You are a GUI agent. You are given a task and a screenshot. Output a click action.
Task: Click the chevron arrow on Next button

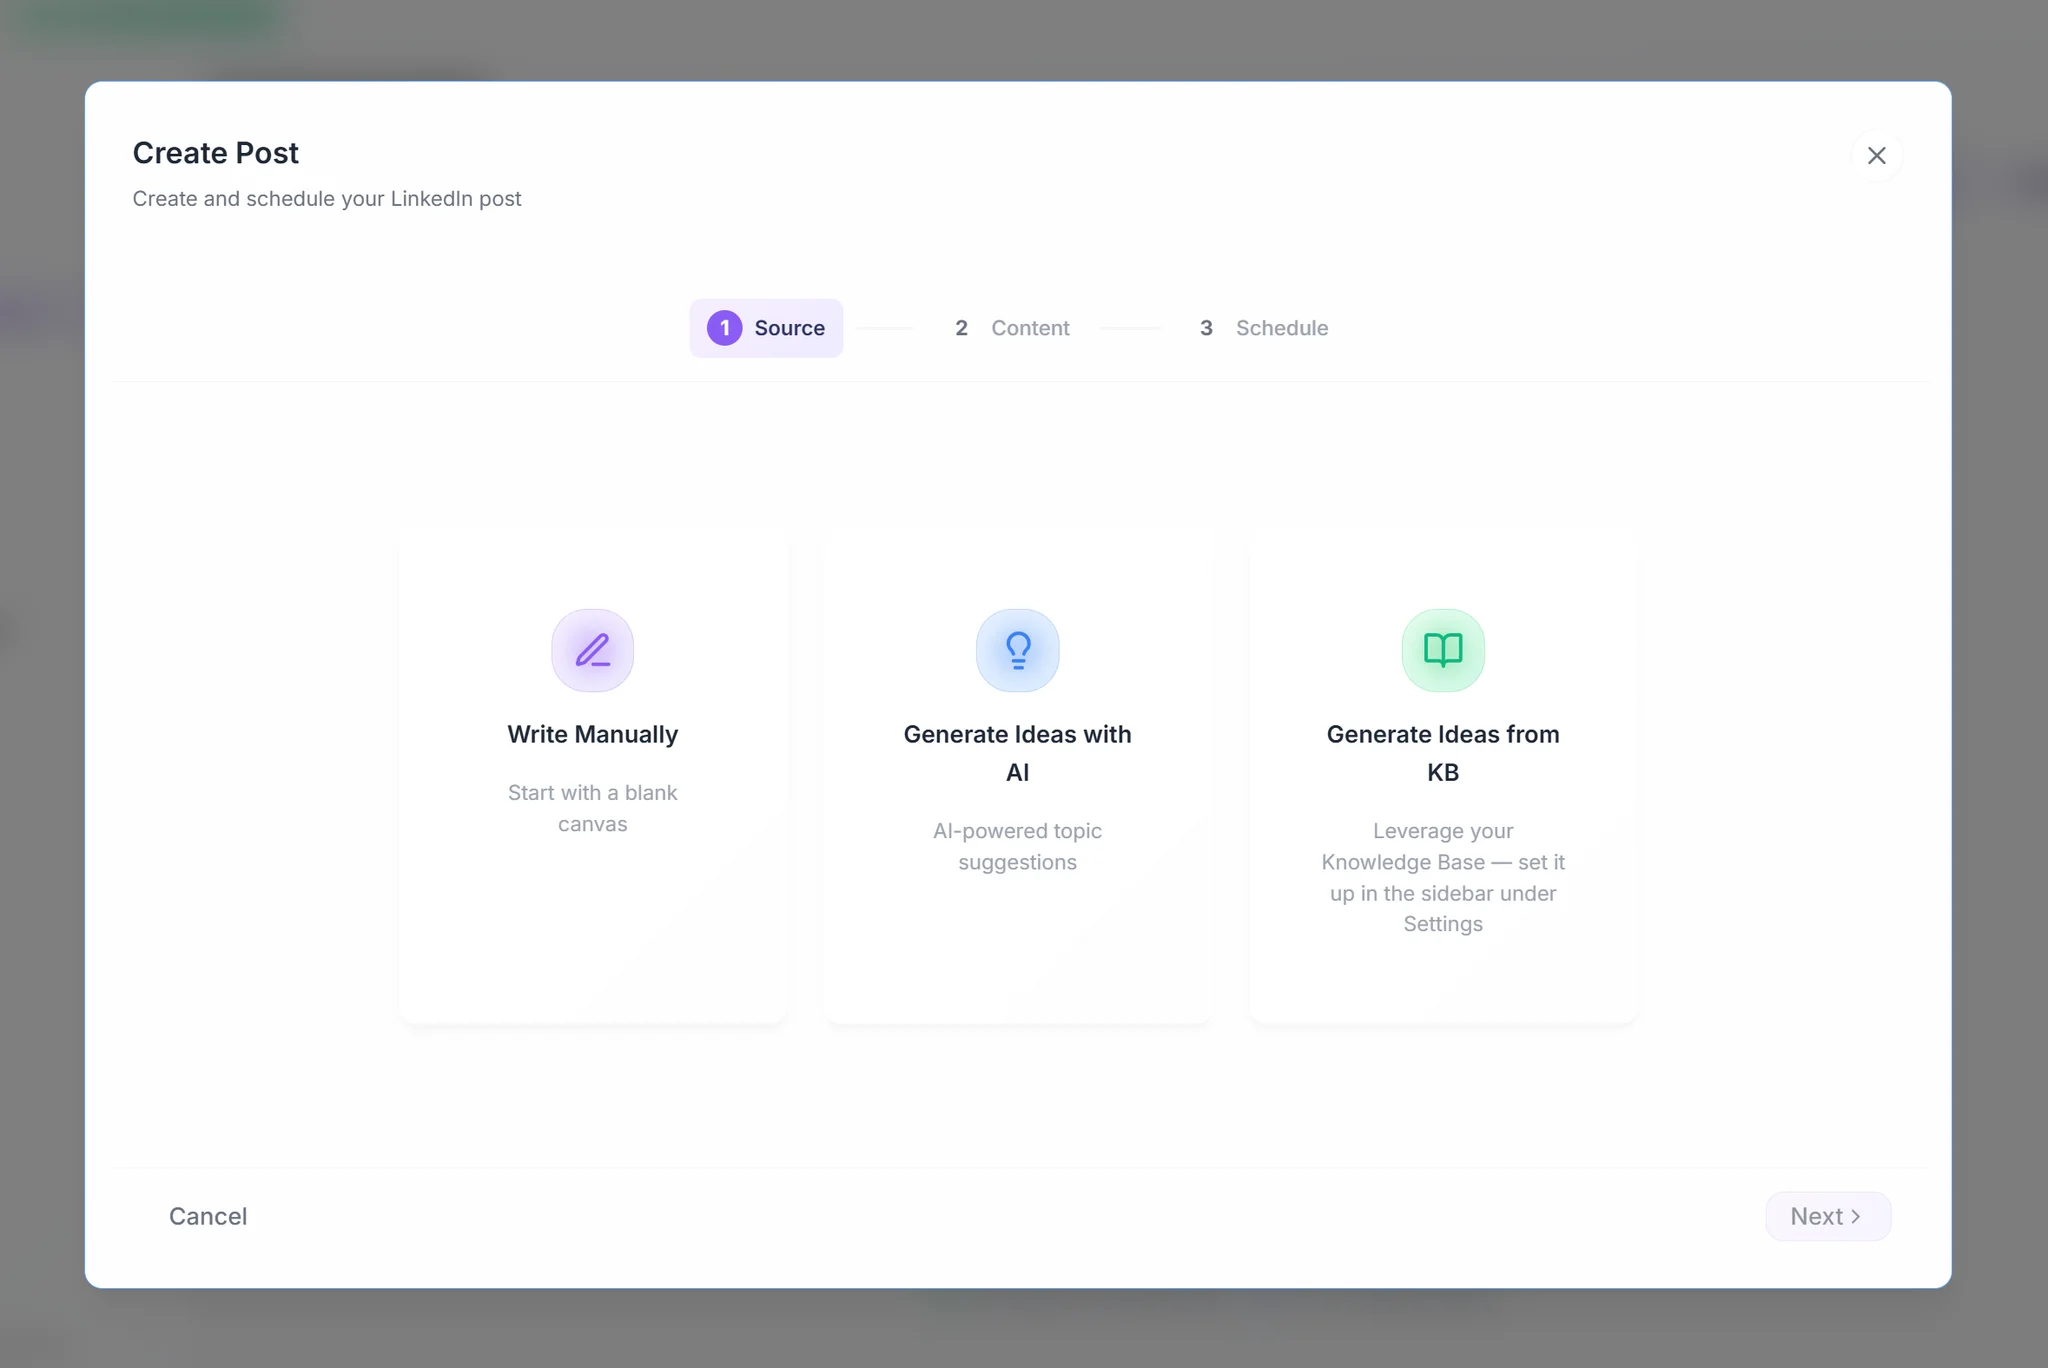point(1856,1216)
